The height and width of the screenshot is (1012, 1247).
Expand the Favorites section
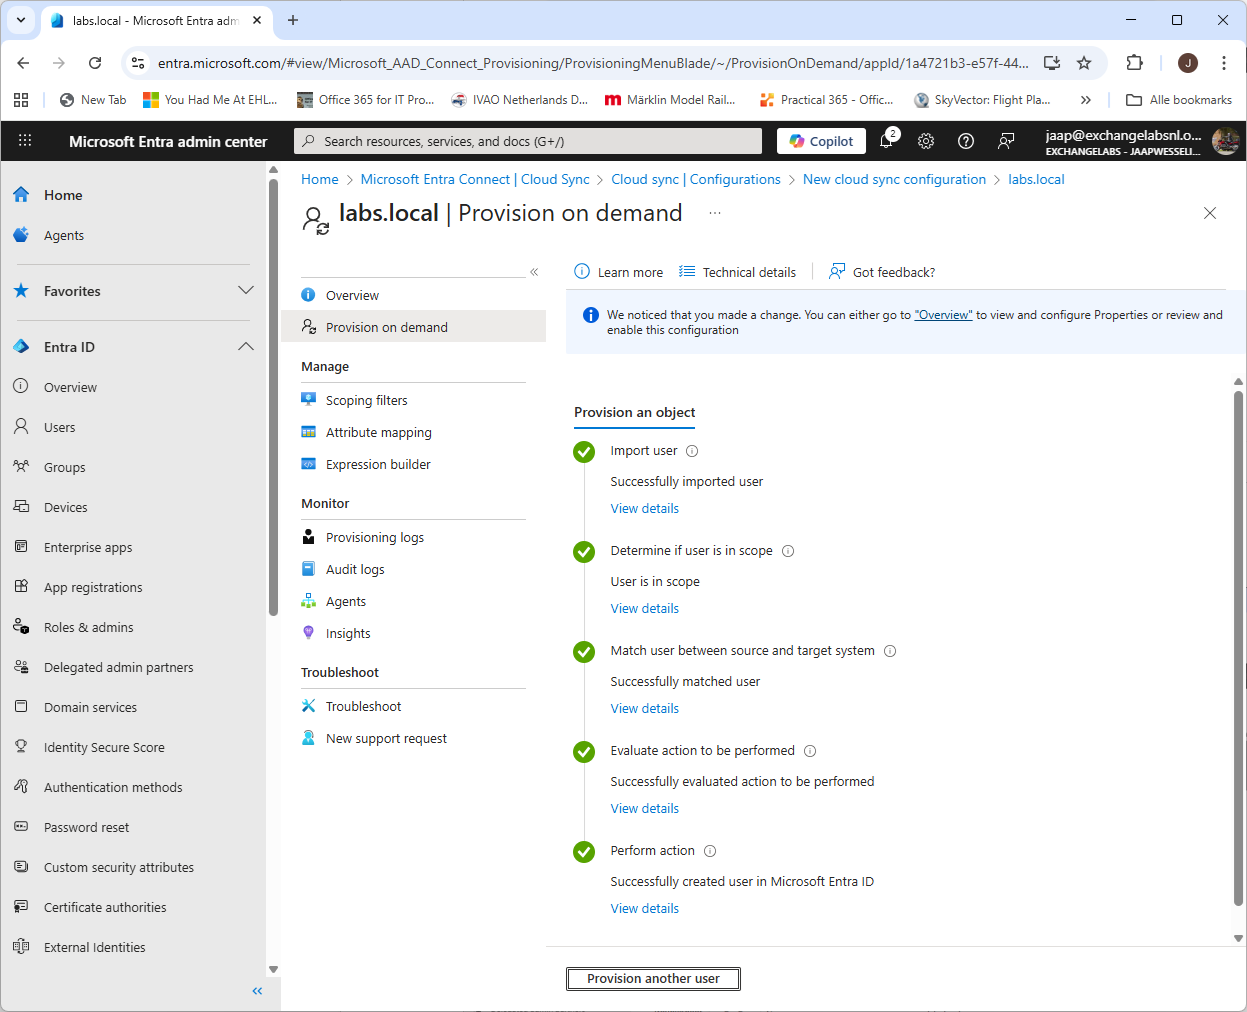click(x=245, y=291)
